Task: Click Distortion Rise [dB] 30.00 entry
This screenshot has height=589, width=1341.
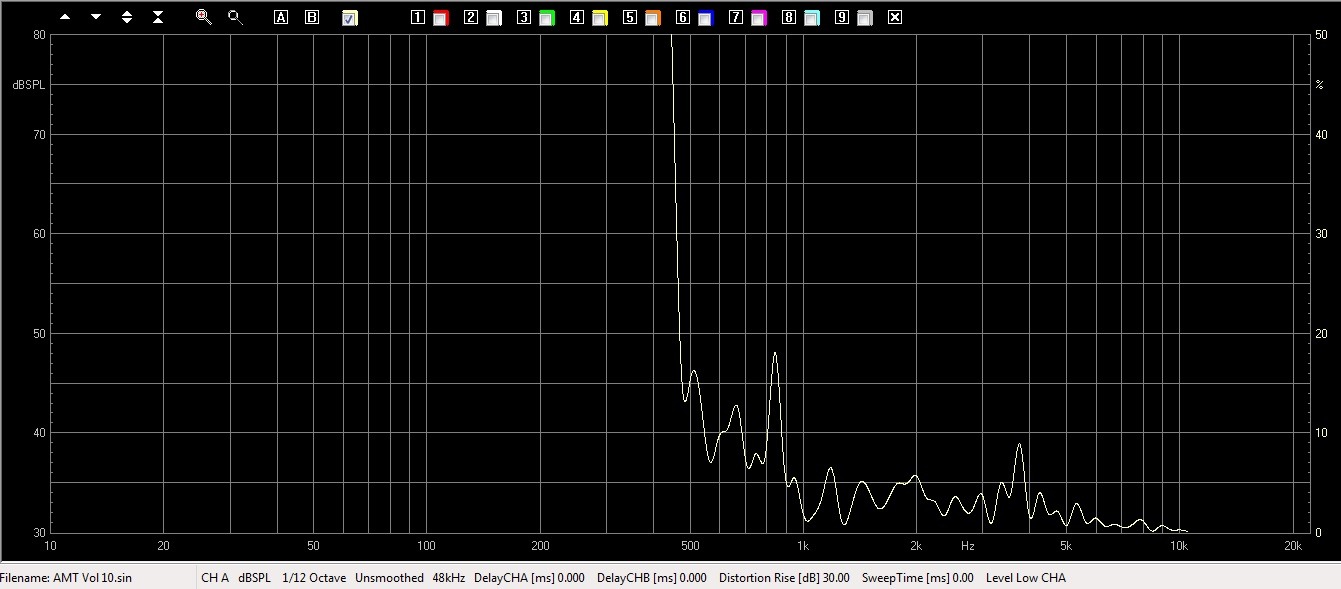Action: (784, 577)
